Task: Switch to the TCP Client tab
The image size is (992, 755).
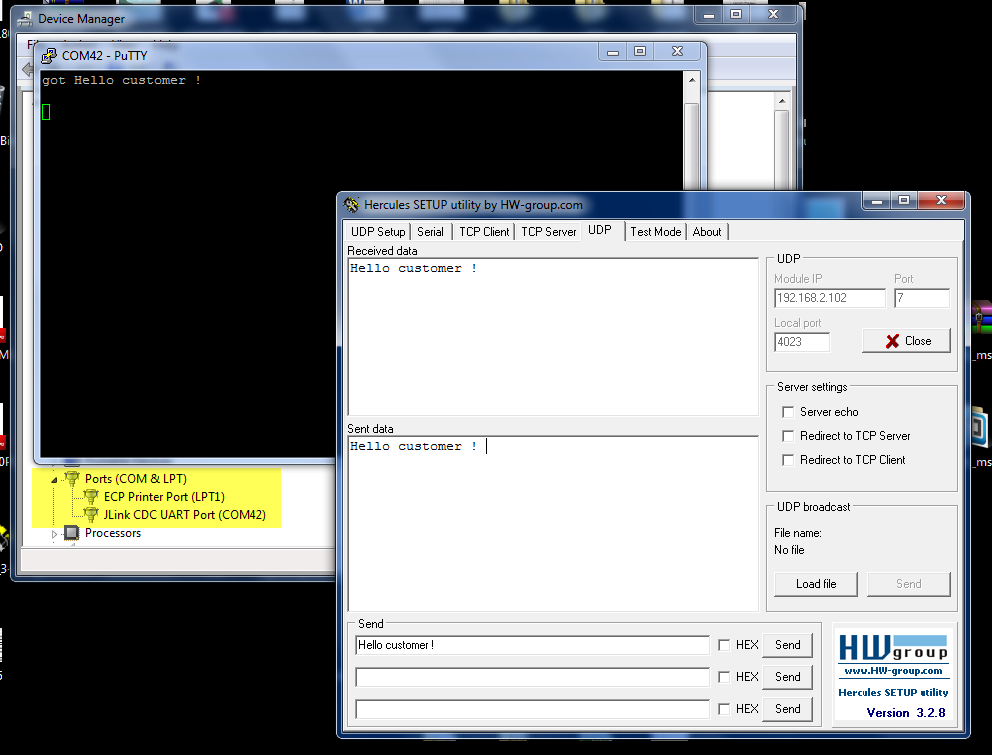Action: (484, 232)
